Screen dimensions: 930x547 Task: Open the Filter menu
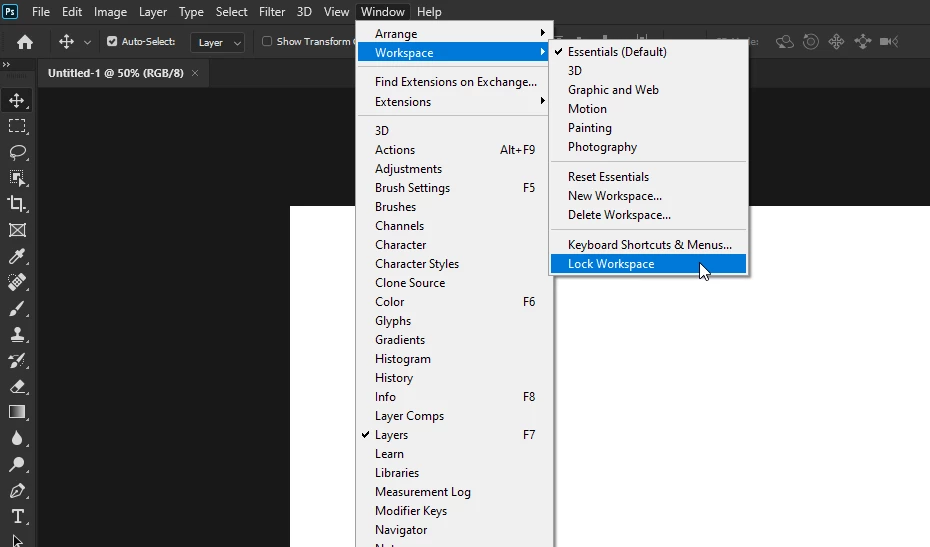272,12
